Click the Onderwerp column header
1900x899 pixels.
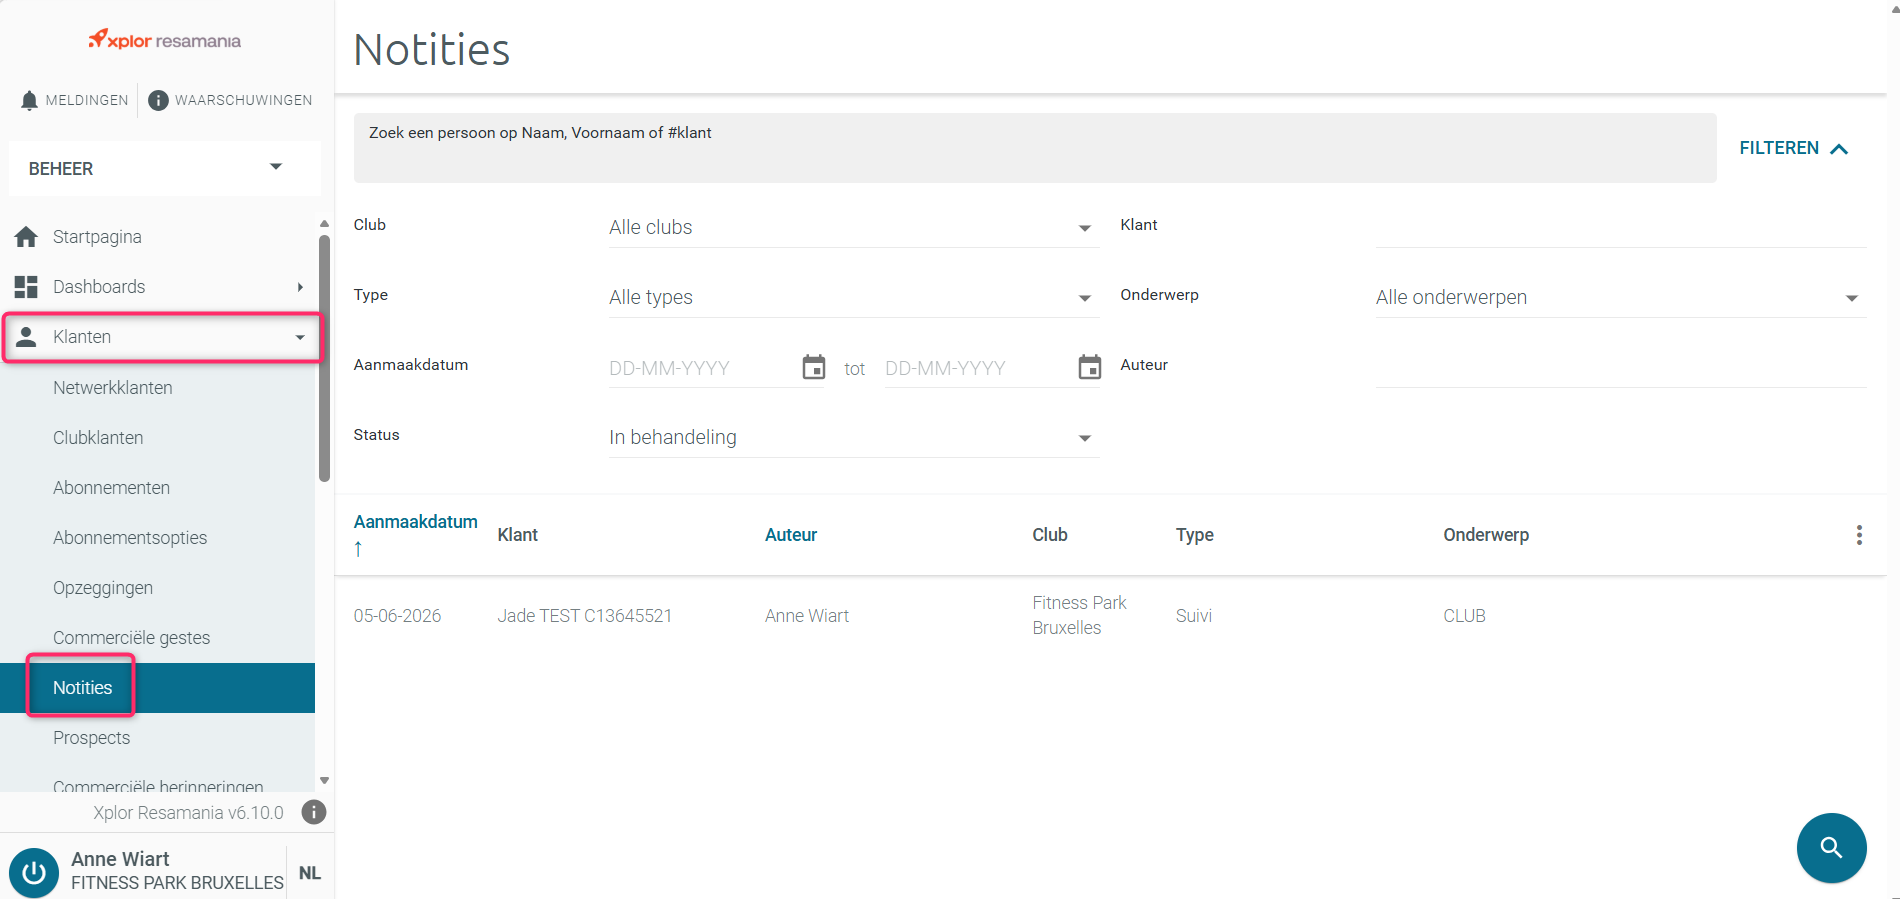pos(1486,535)
